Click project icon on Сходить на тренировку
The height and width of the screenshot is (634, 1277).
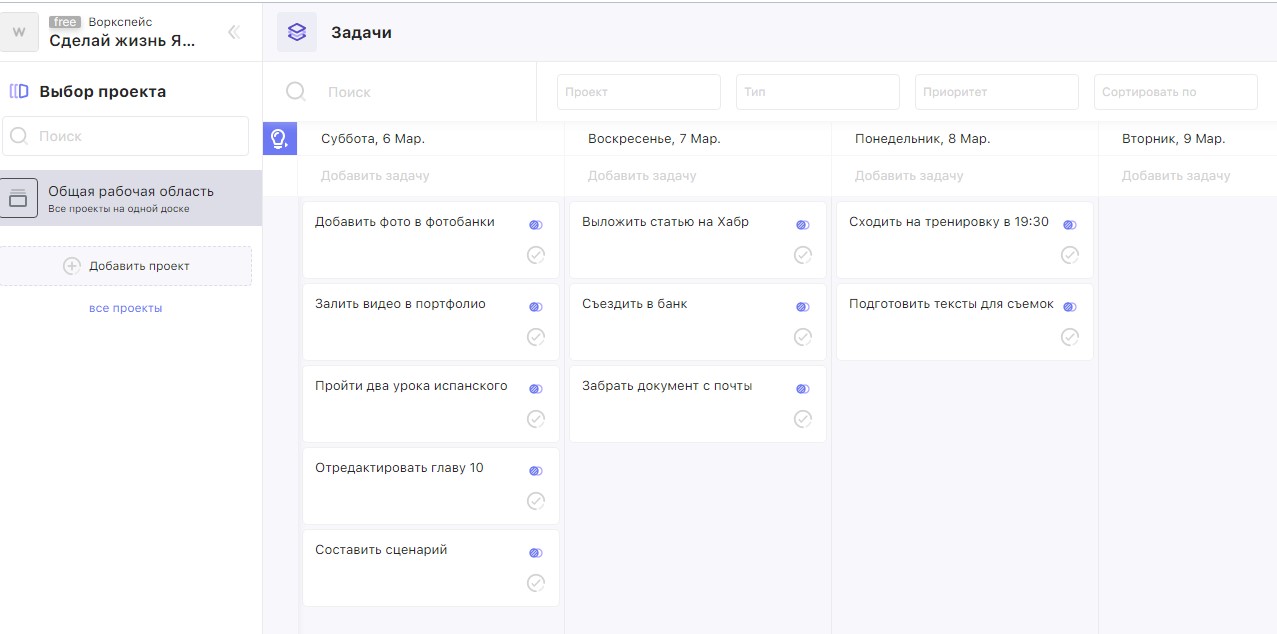tap(1069, 225)
